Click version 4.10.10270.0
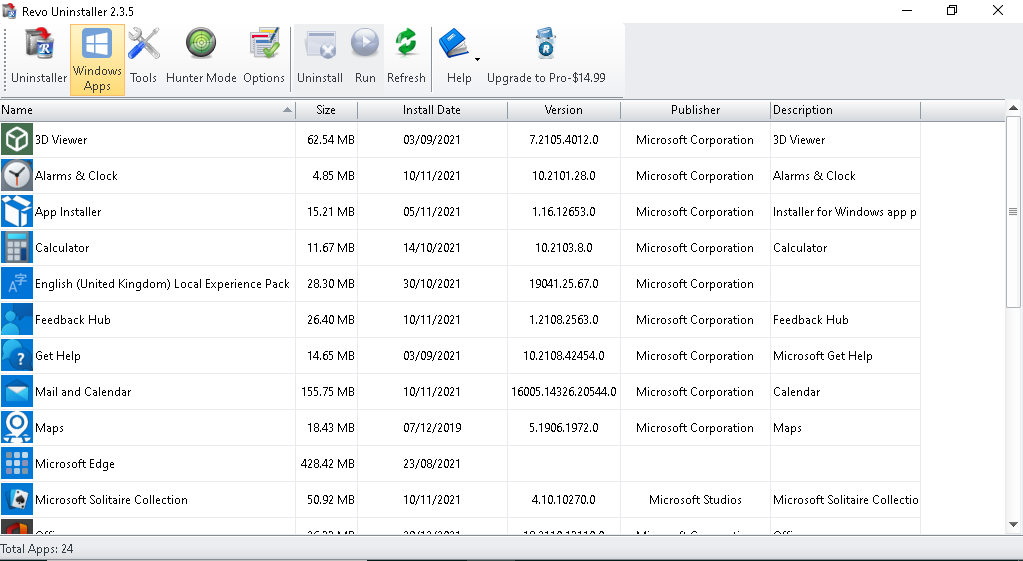The width and height of the screenshot is (1023, 561). (564, 500)
